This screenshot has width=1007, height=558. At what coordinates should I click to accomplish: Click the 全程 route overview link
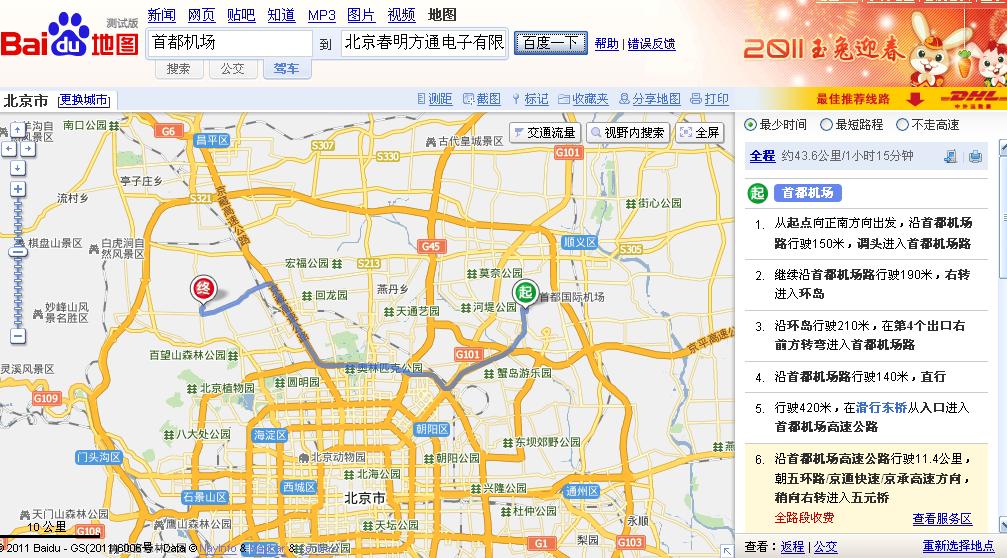(762, 156)
